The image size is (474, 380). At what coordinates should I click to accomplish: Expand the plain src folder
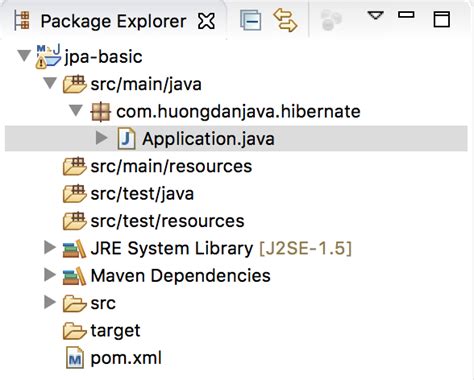point(50,302)
